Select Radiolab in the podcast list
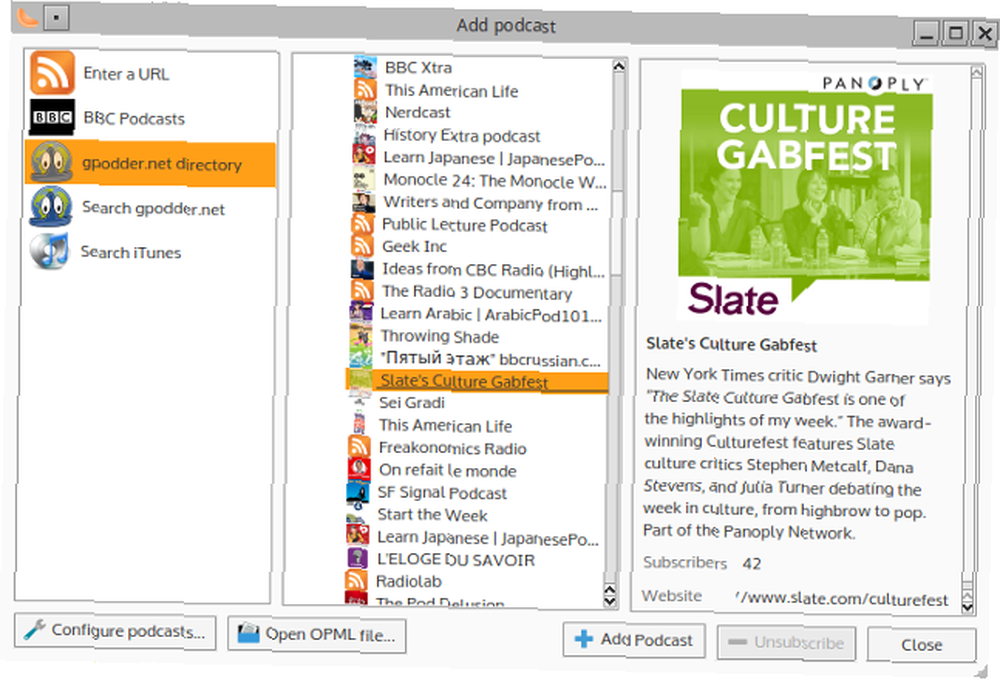1000x680 pixels. pyautogui.click(x=409, y=581)
